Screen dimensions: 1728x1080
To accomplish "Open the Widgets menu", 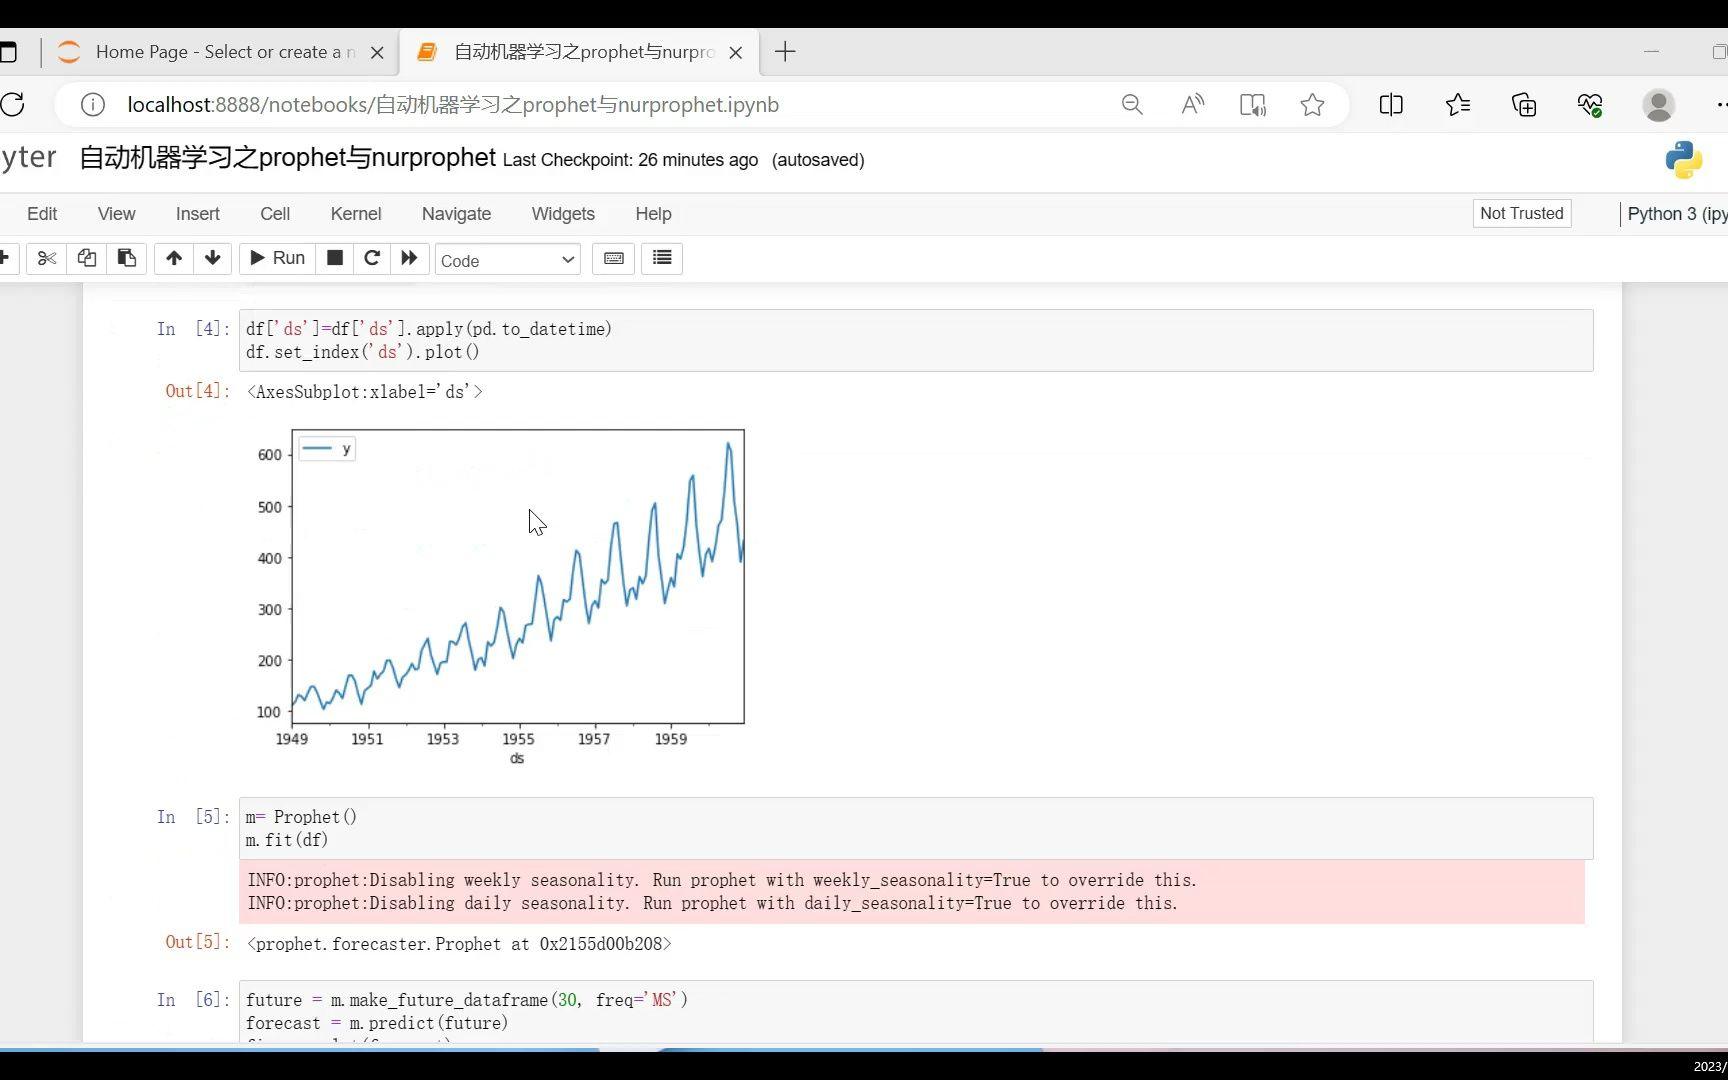I will pyautogui.click(x=563, y=214).
